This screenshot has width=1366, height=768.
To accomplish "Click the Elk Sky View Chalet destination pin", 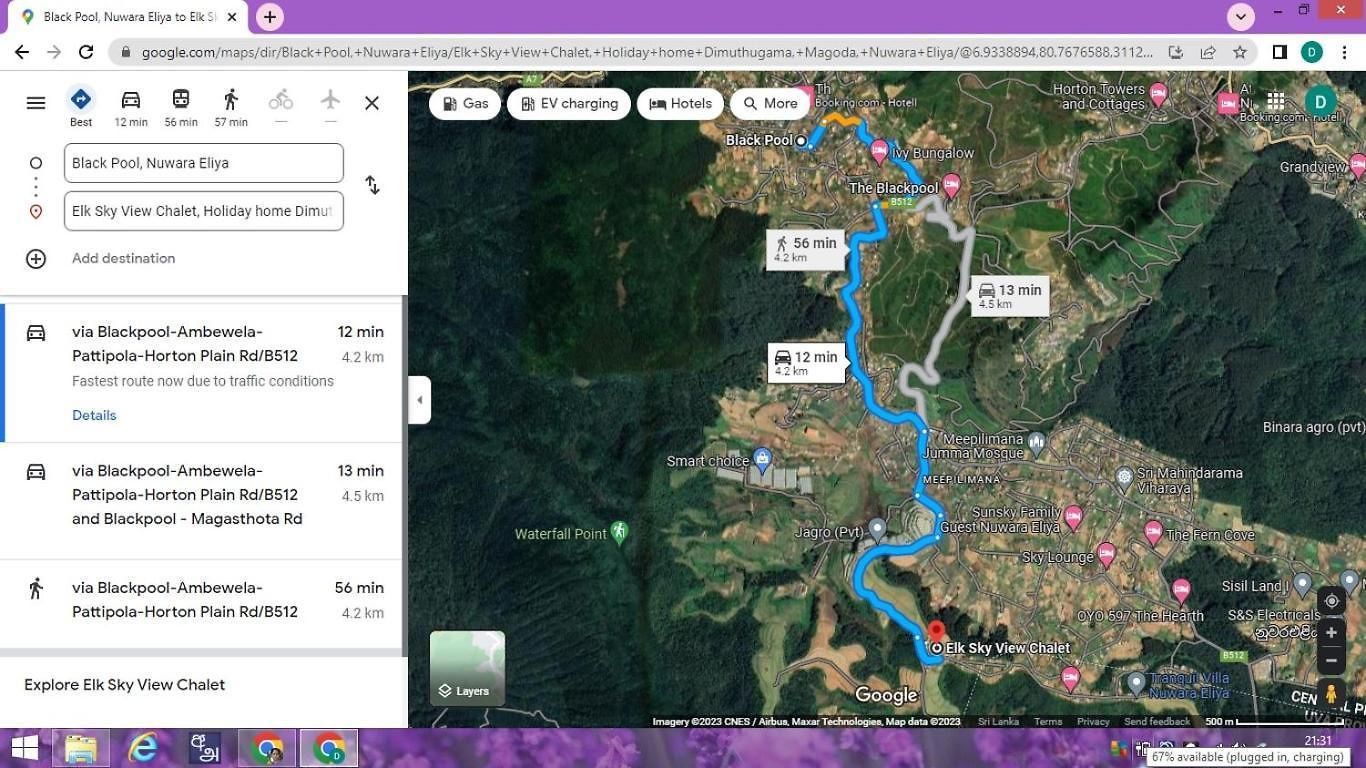I will pyautogui.click(x=936, y=635).
